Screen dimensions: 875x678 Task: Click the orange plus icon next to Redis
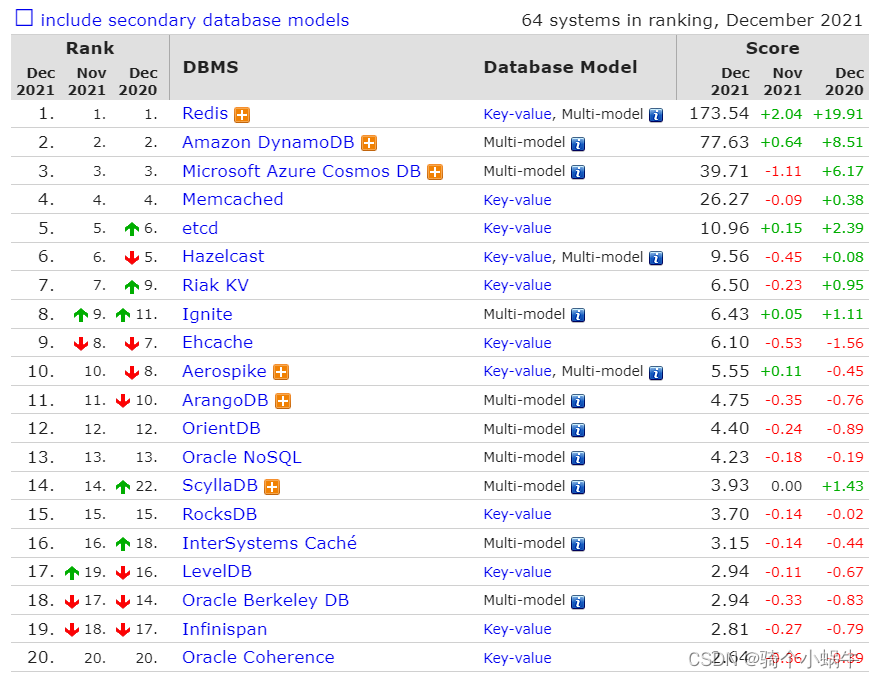[x=242, y=115]
